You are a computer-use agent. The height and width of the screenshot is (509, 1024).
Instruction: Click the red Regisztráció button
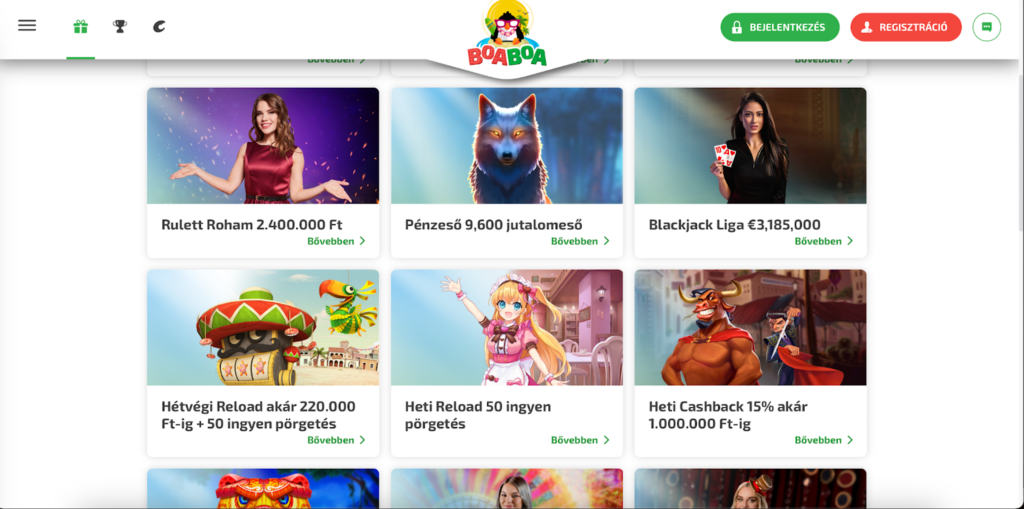coord(906,27)
